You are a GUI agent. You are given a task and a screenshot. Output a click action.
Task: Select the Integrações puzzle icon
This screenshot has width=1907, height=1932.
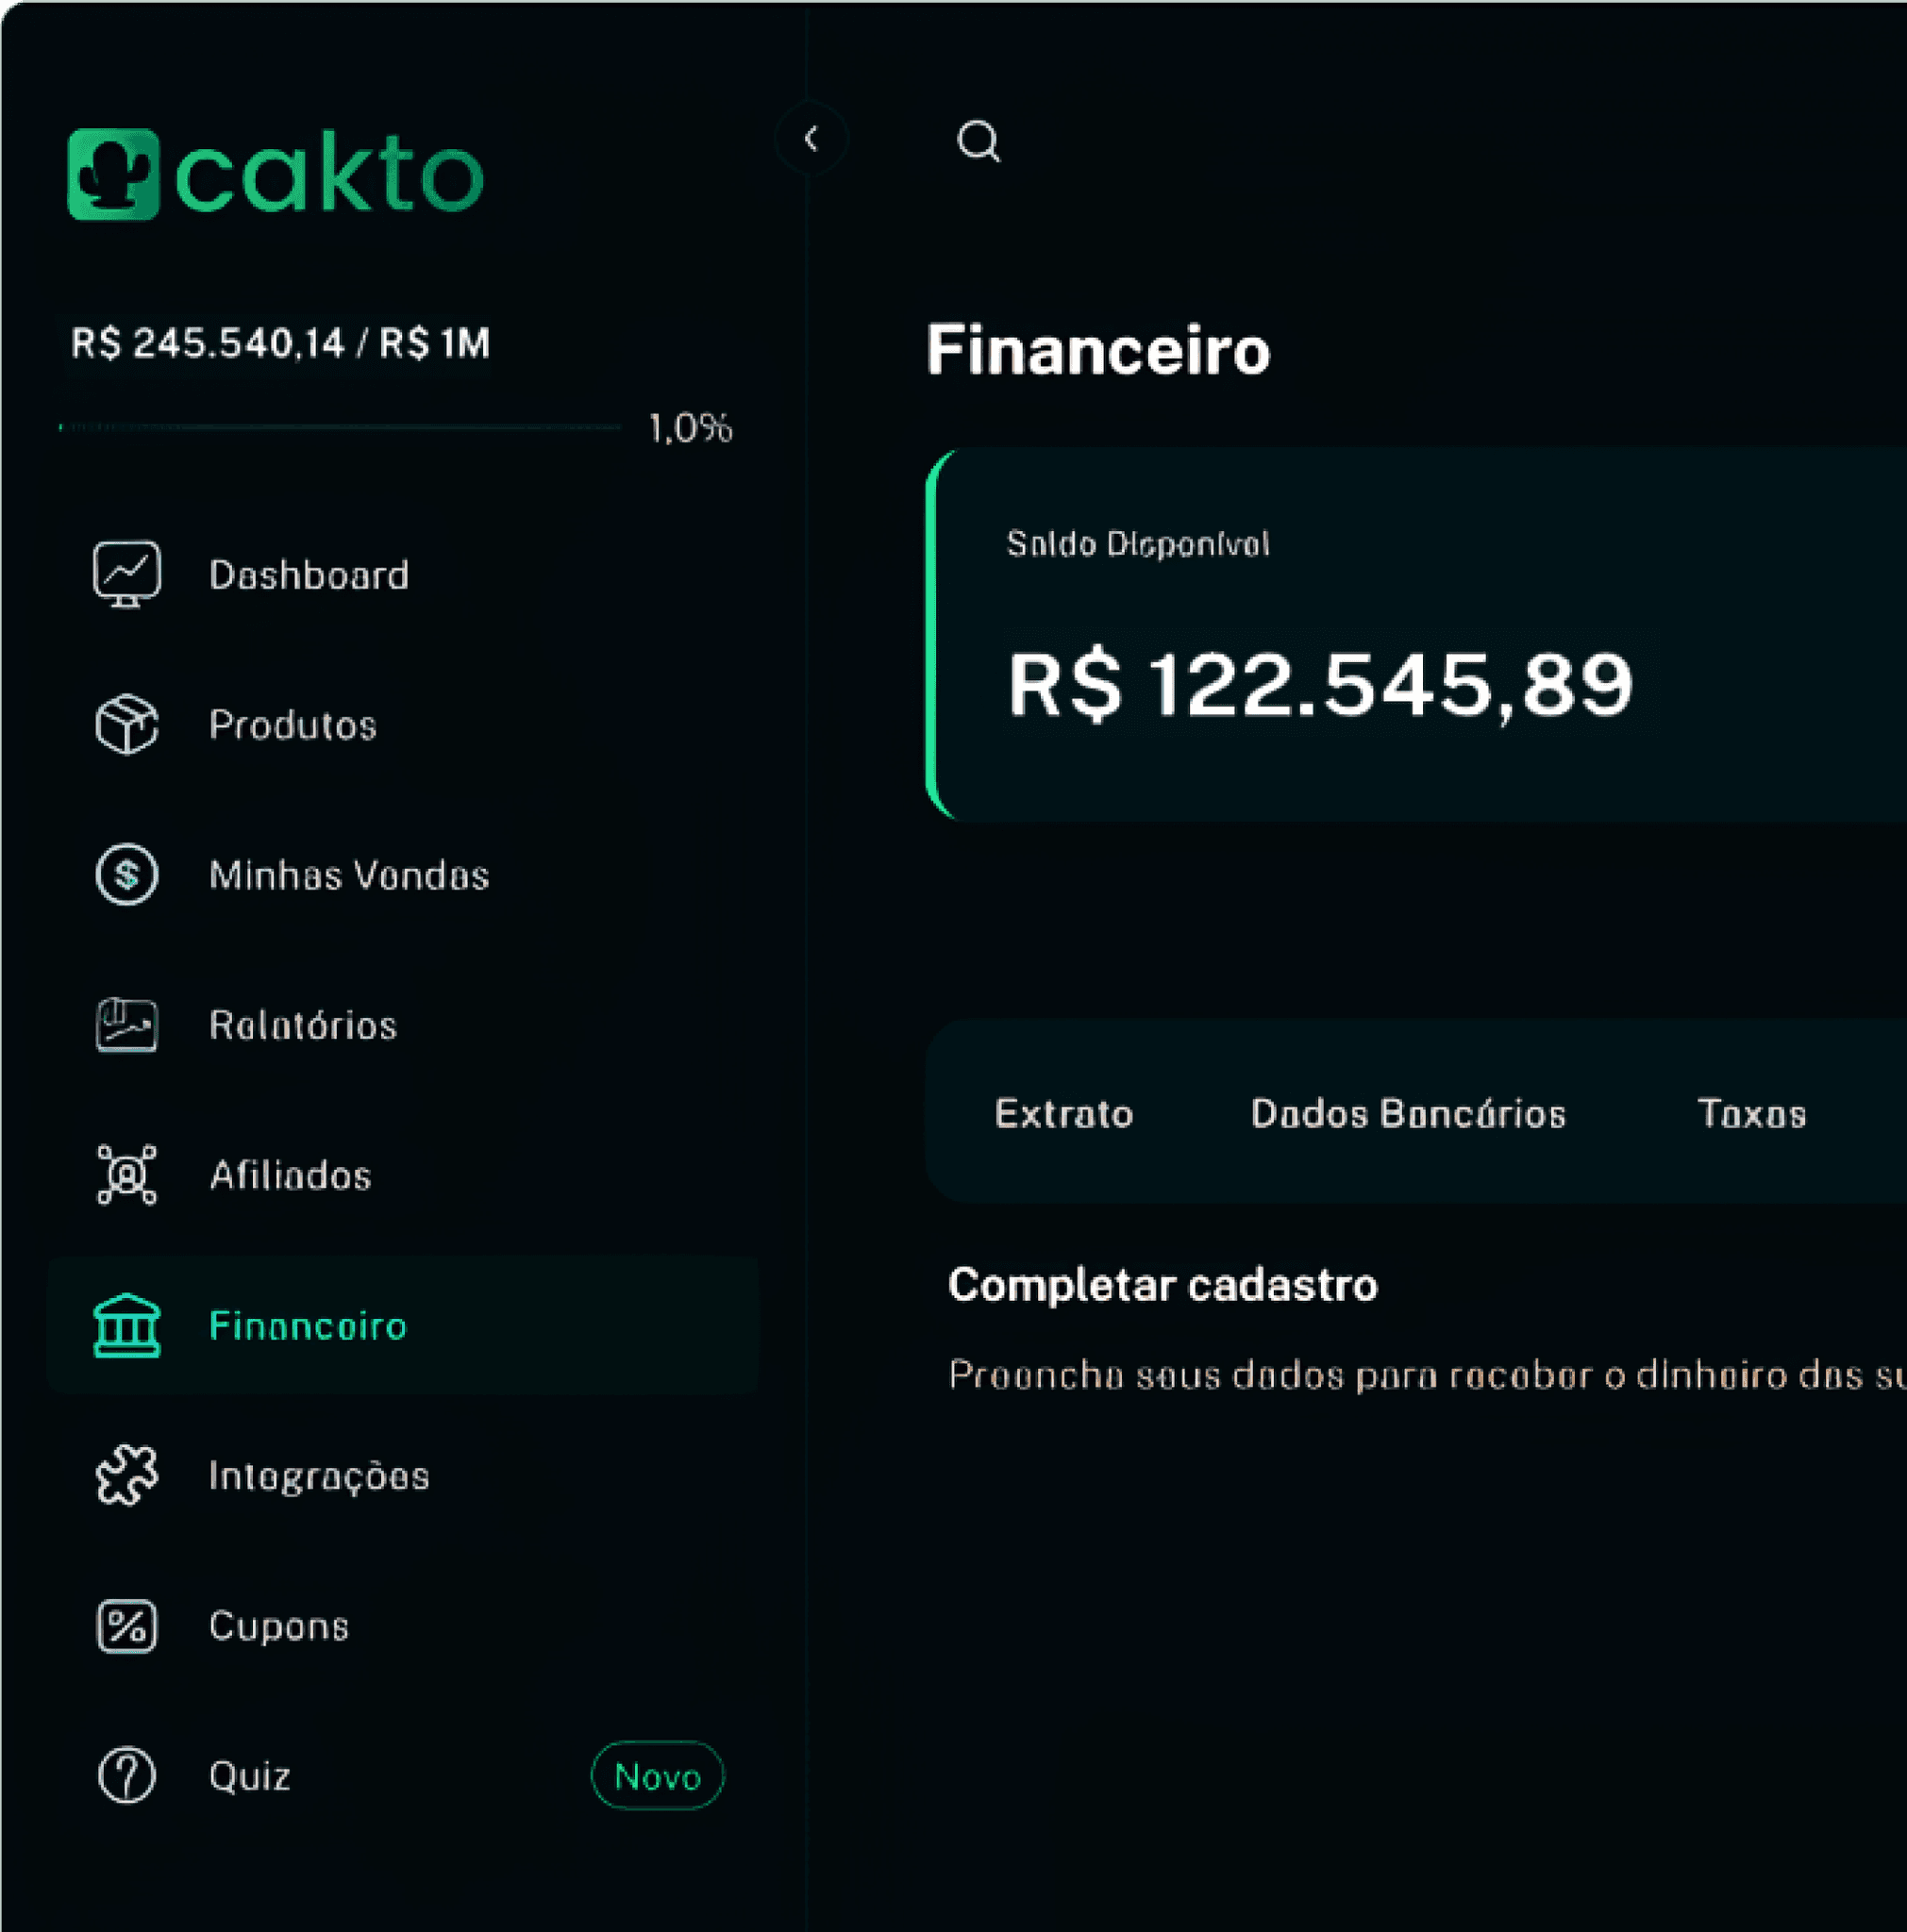pyautogui.click(x=126, y=1475)
